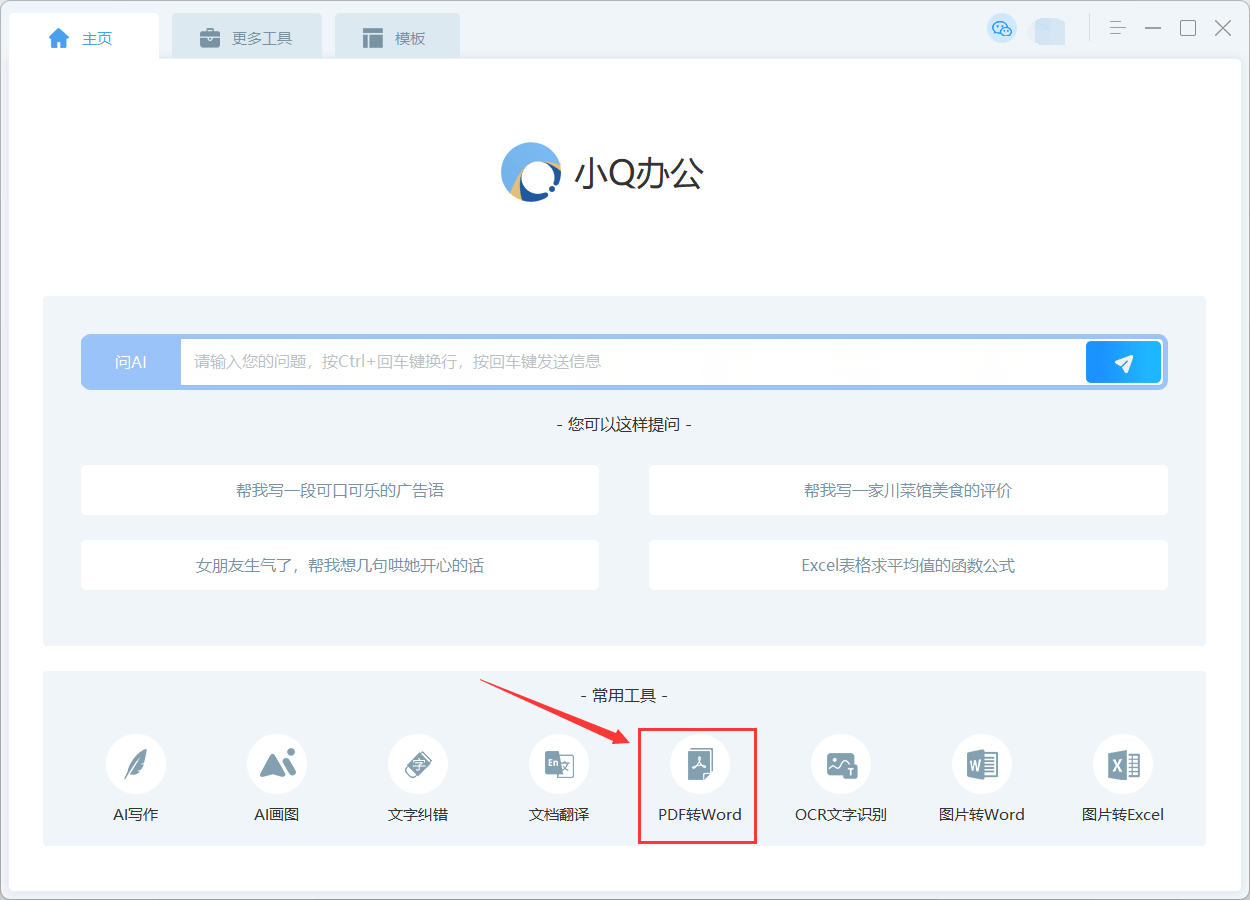
Task: Open the hamburger settings menu
Action: pyautogui.click(x=1117, y=28)
